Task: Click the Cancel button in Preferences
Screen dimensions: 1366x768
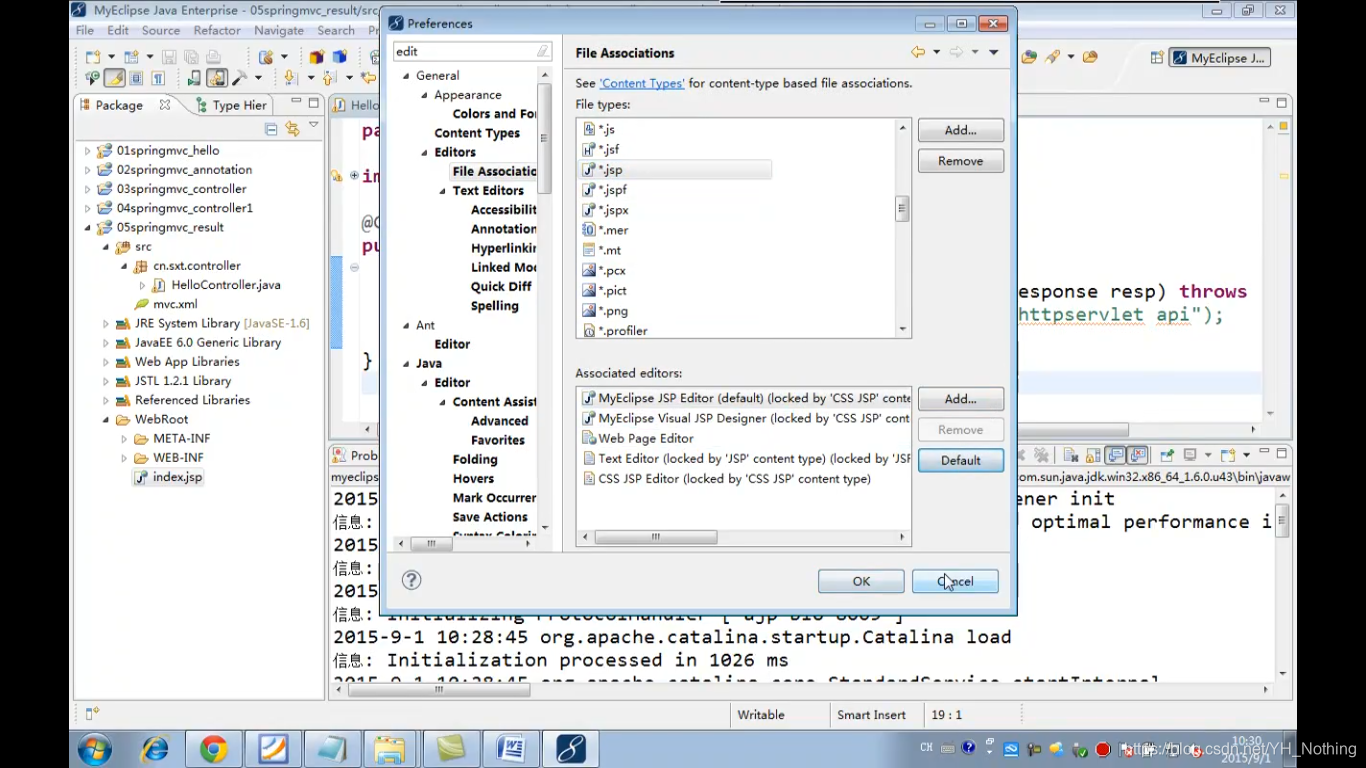Action: click(955, 581)
